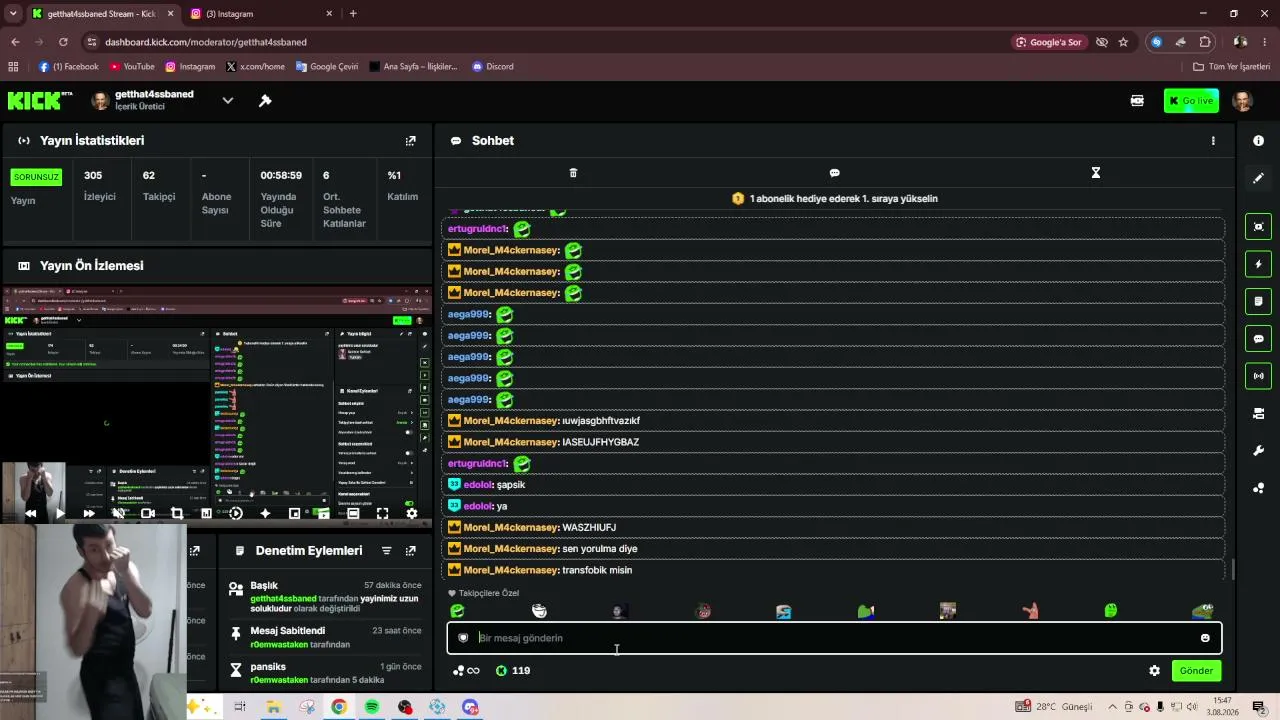1280x720 pixels.
Task: Click the Shazam extension icon in Chrome
Action: point(1156,42)
